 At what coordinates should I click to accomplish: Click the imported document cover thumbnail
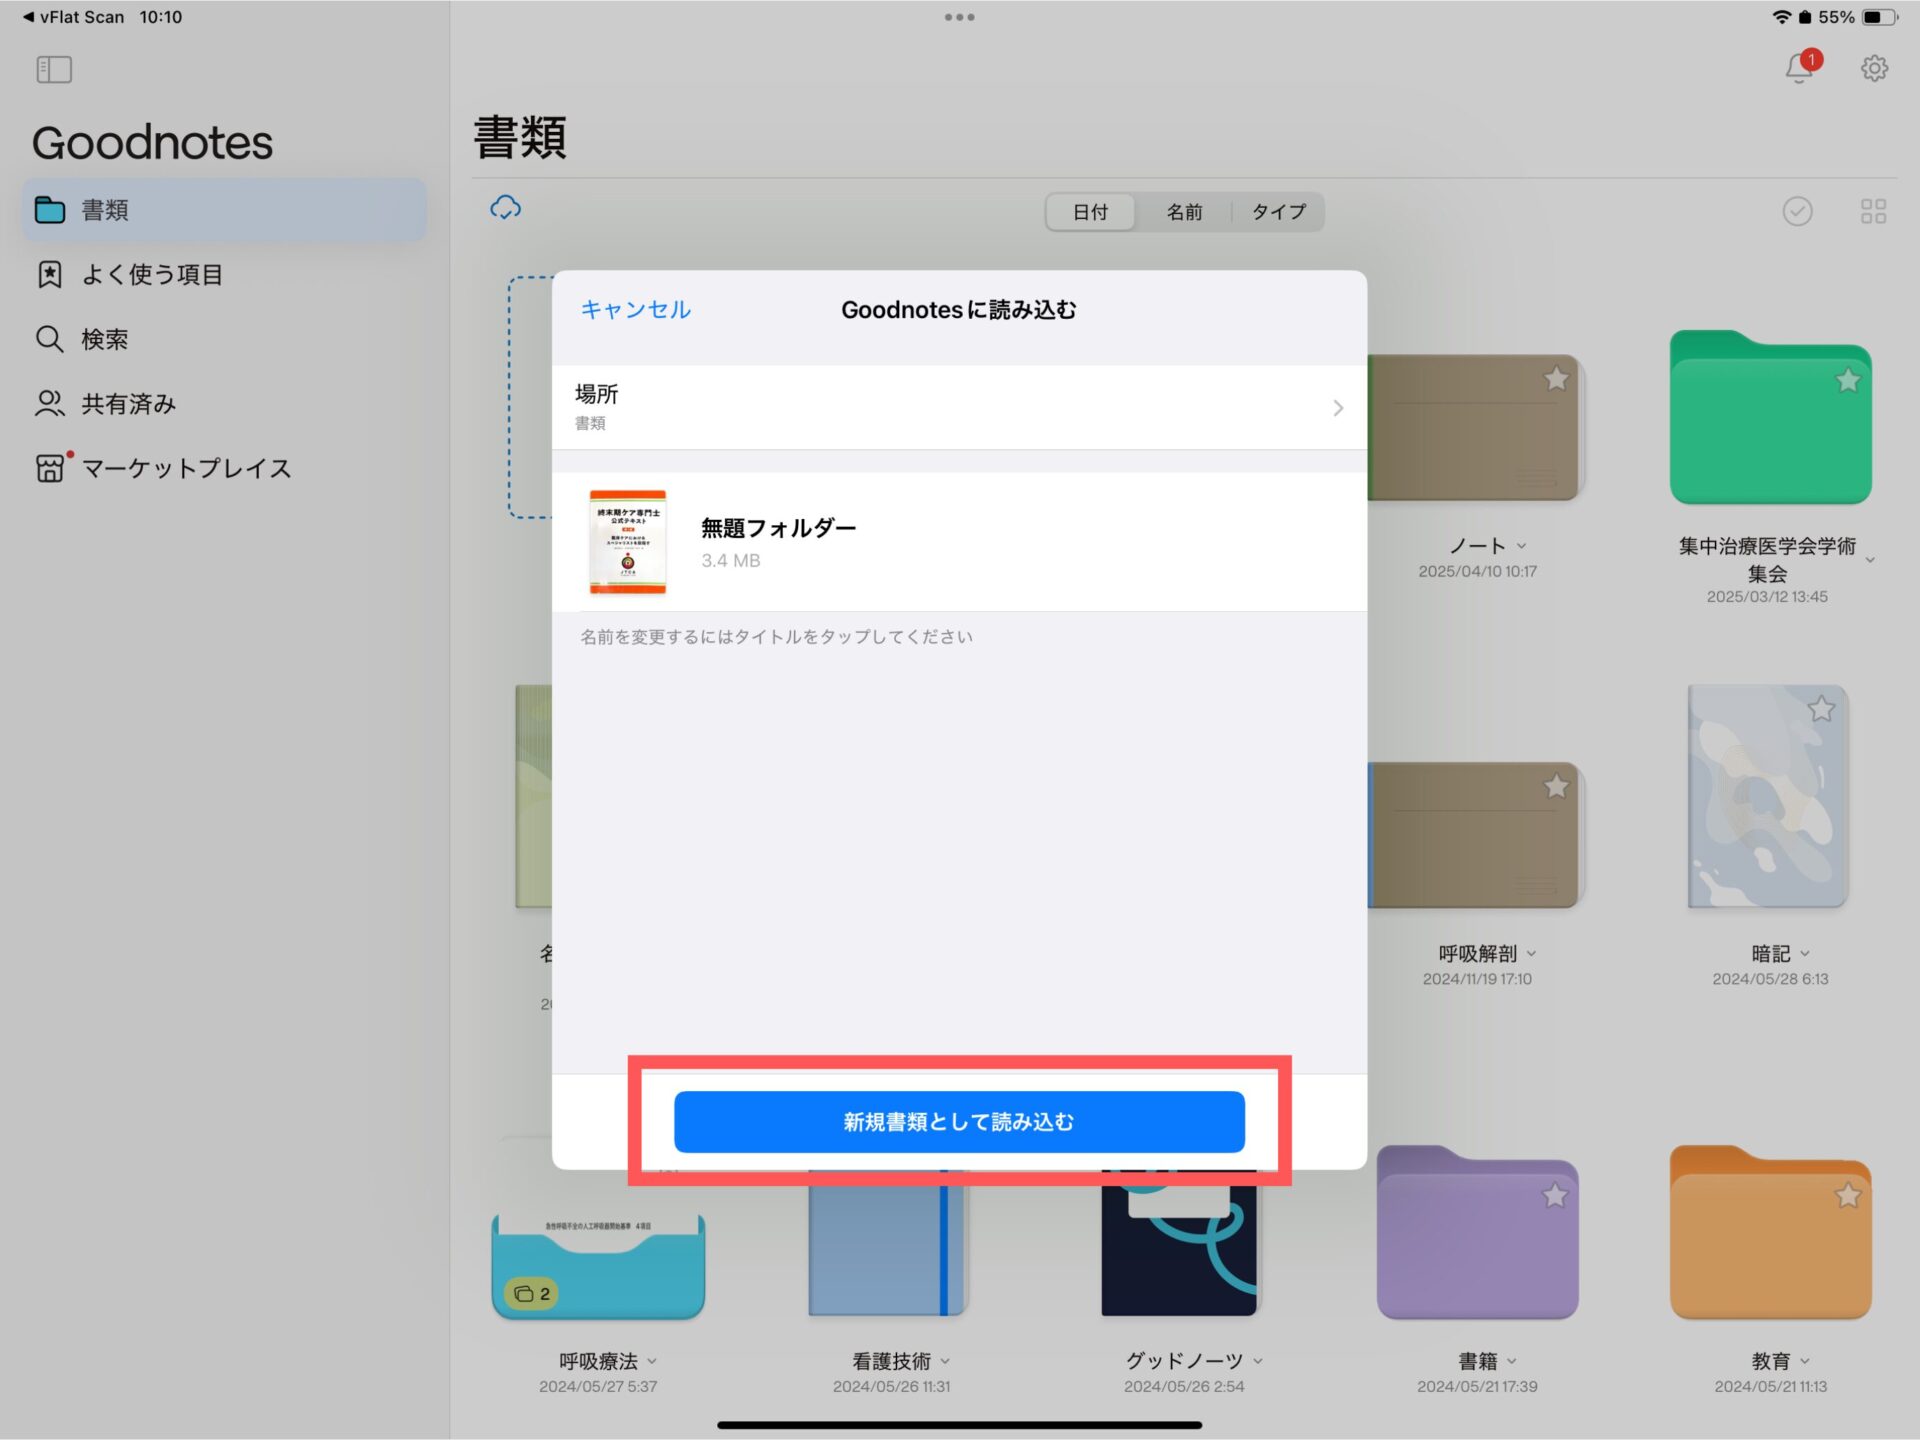pyautogui.click(x=627, y=542)
